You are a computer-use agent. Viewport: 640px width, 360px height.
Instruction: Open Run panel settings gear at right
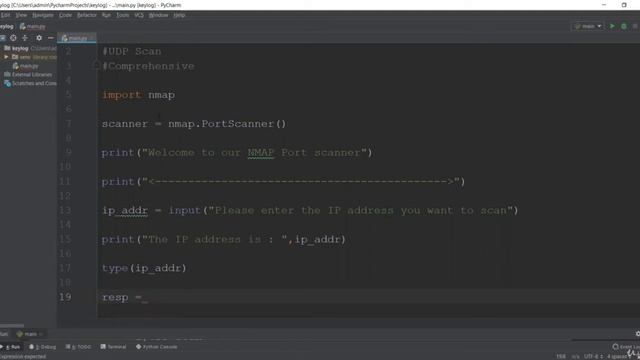[638, 334]
